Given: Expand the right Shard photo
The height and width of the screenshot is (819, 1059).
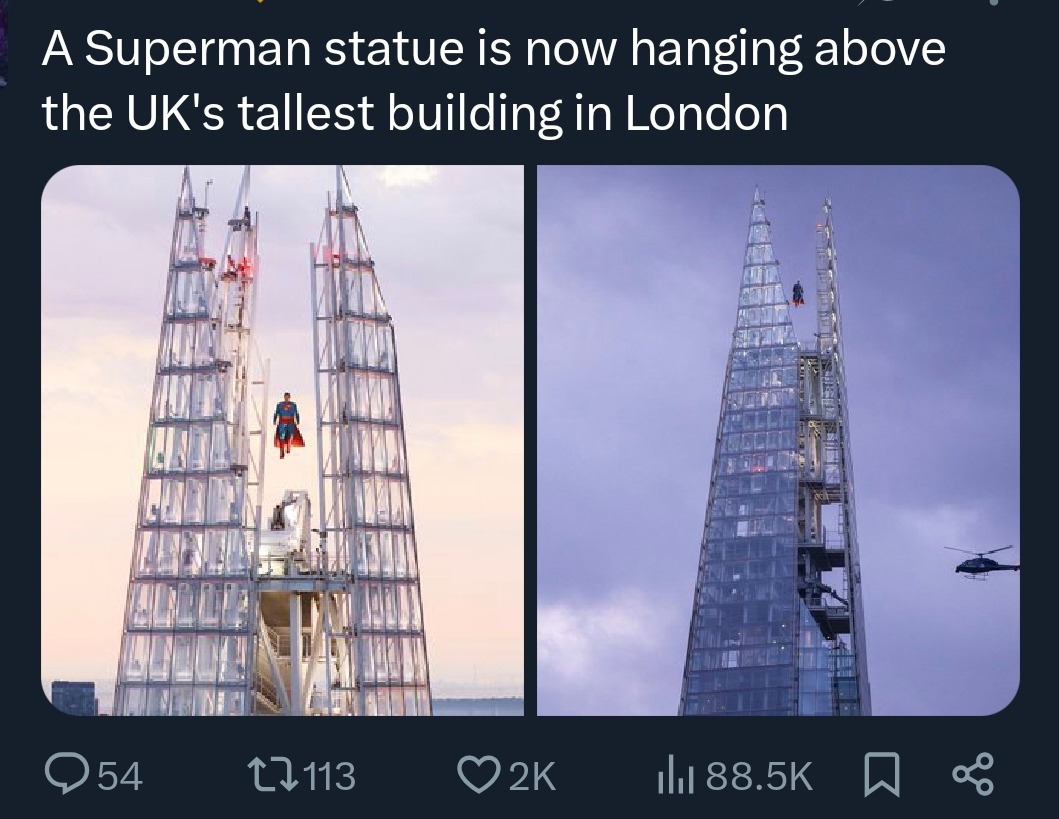Looking at the screenshot, I should click(778, 440).
